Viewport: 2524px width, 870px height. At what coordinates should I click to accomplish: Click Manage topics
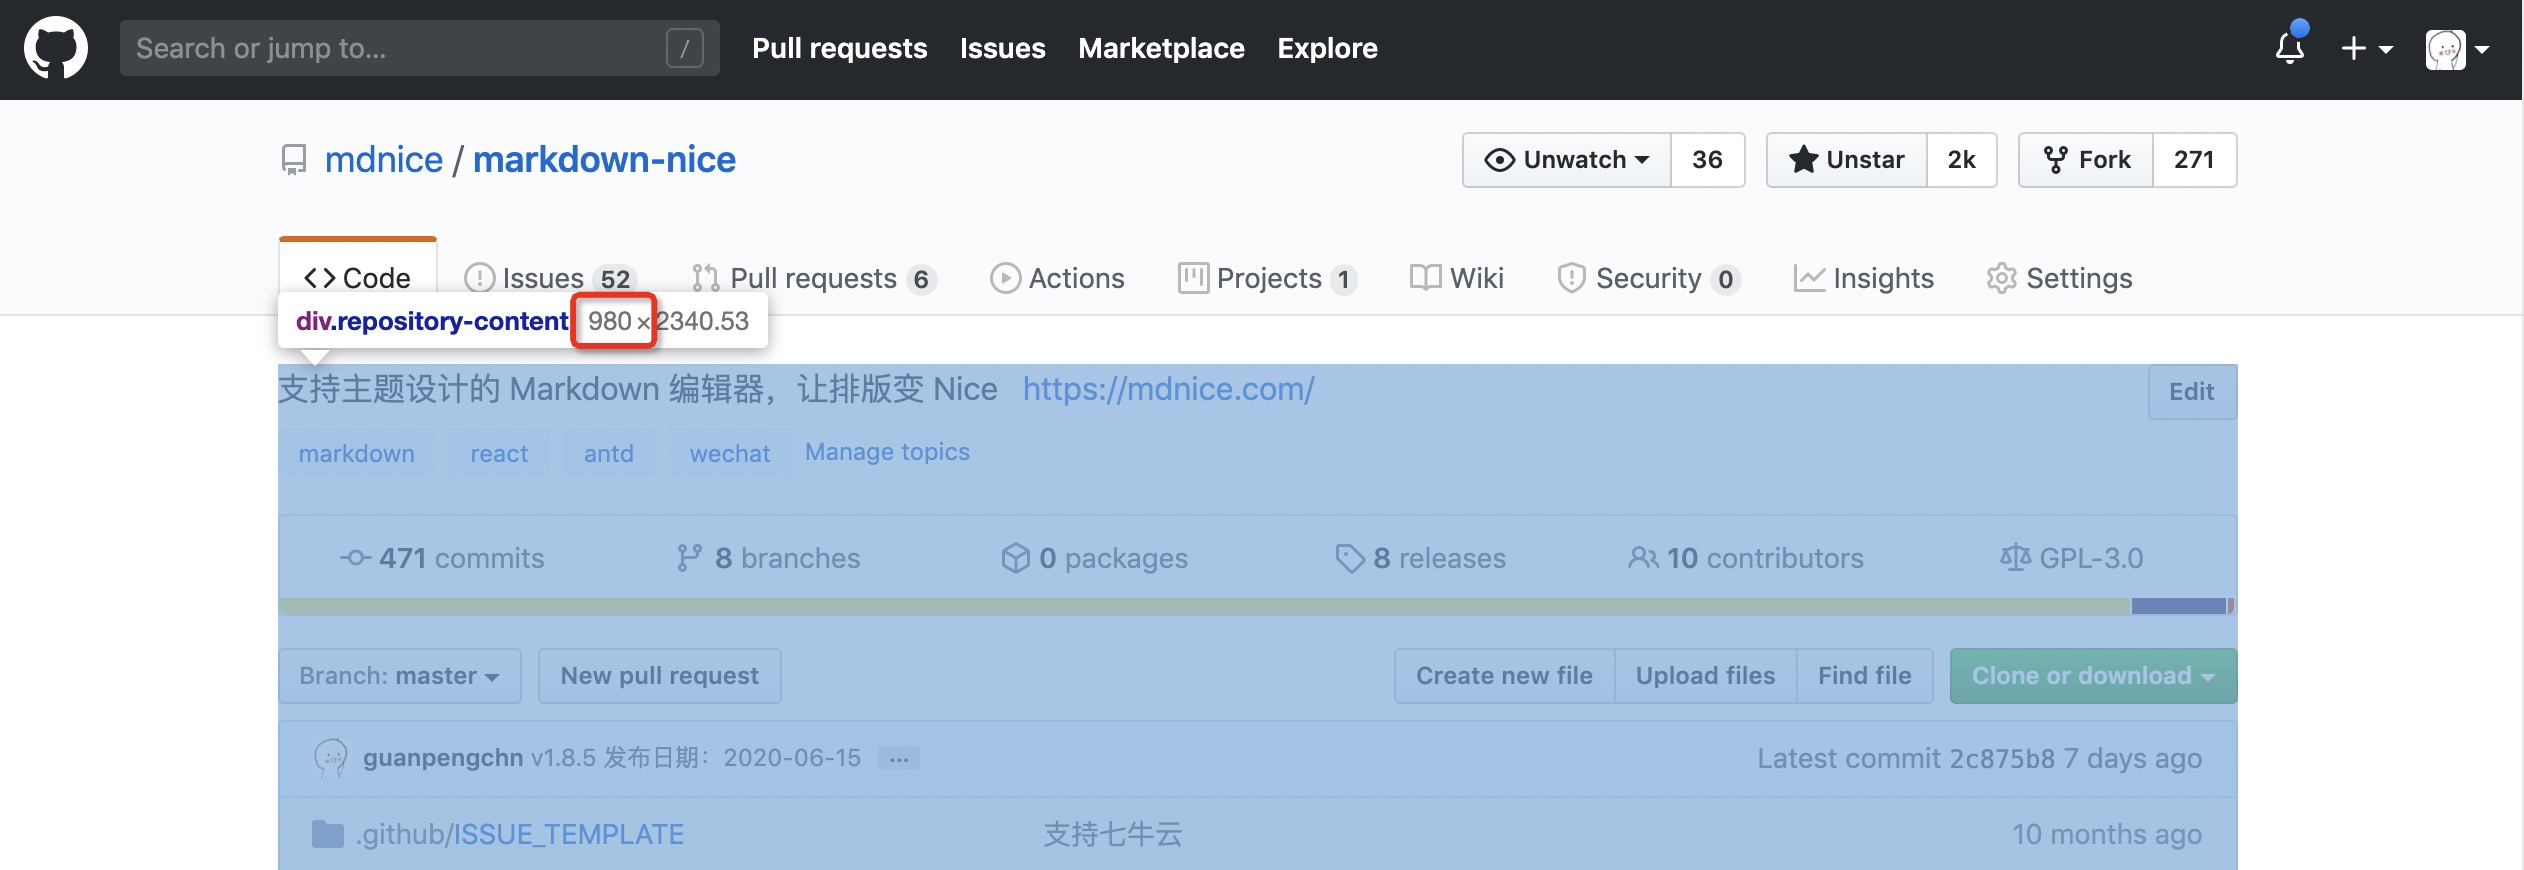[887, 452]
